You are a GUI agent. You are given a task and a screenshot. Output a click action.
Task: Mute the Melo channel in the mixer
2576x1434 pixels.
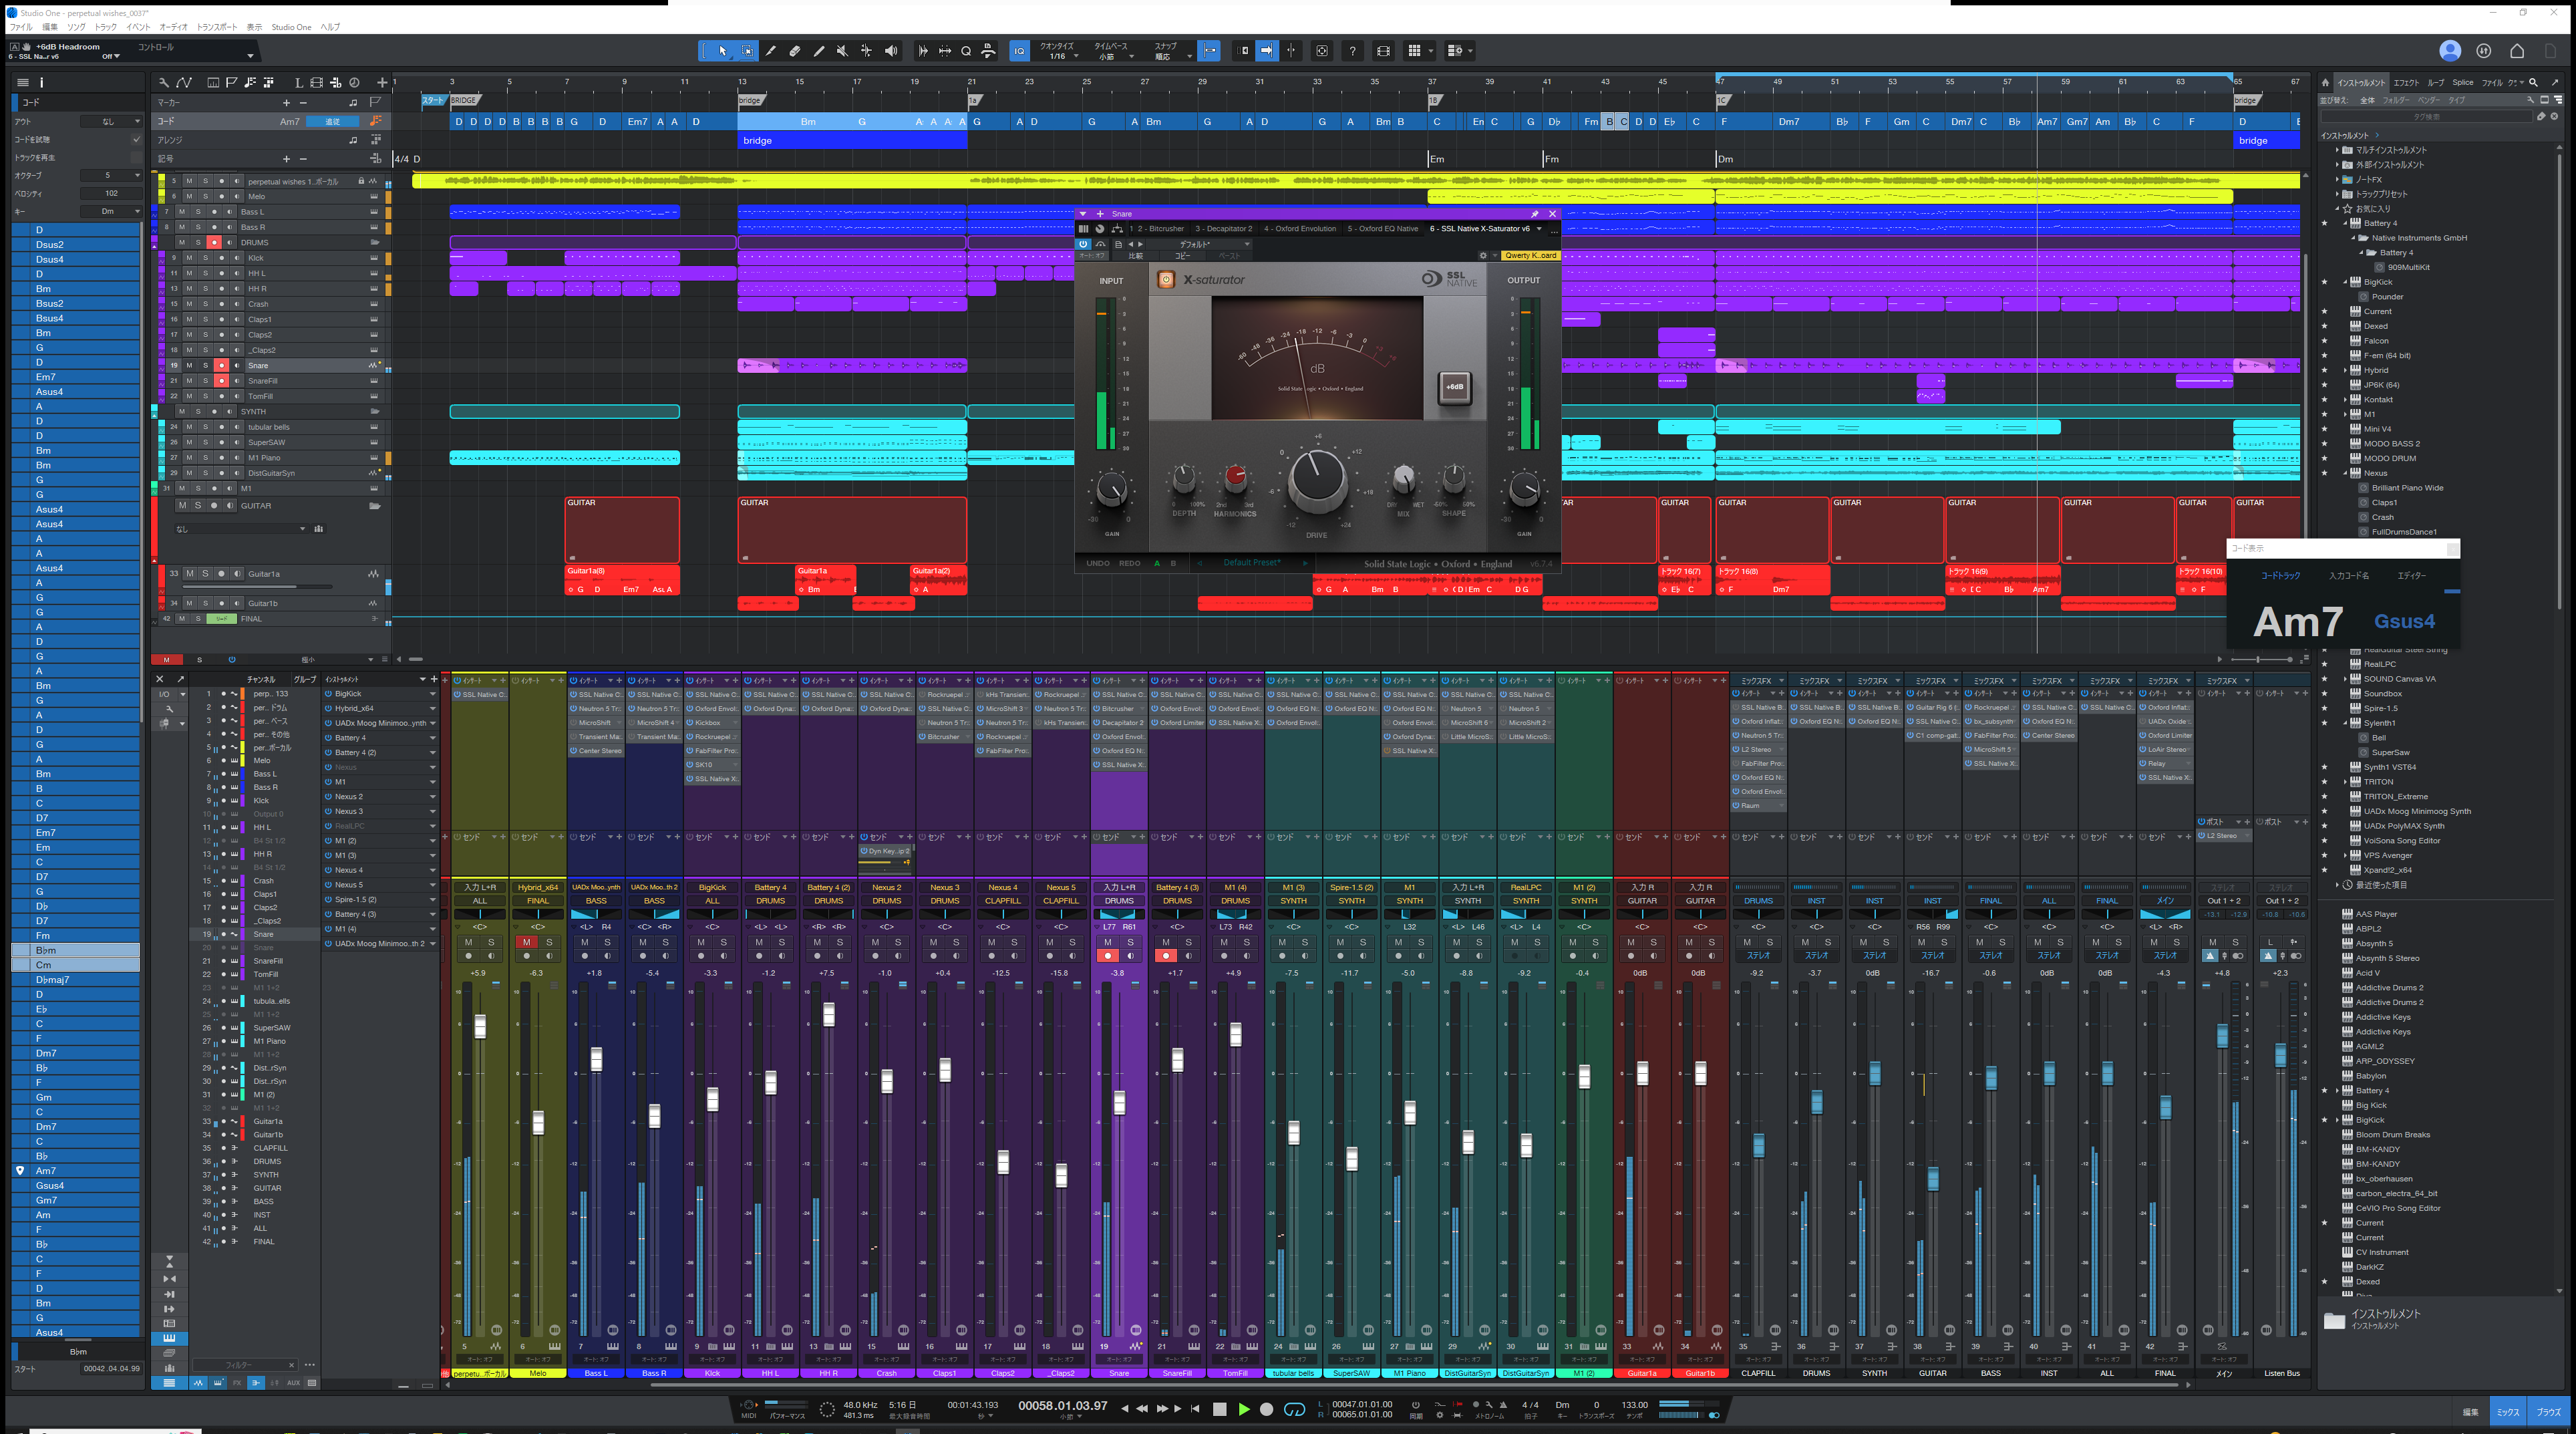point(525,942)
